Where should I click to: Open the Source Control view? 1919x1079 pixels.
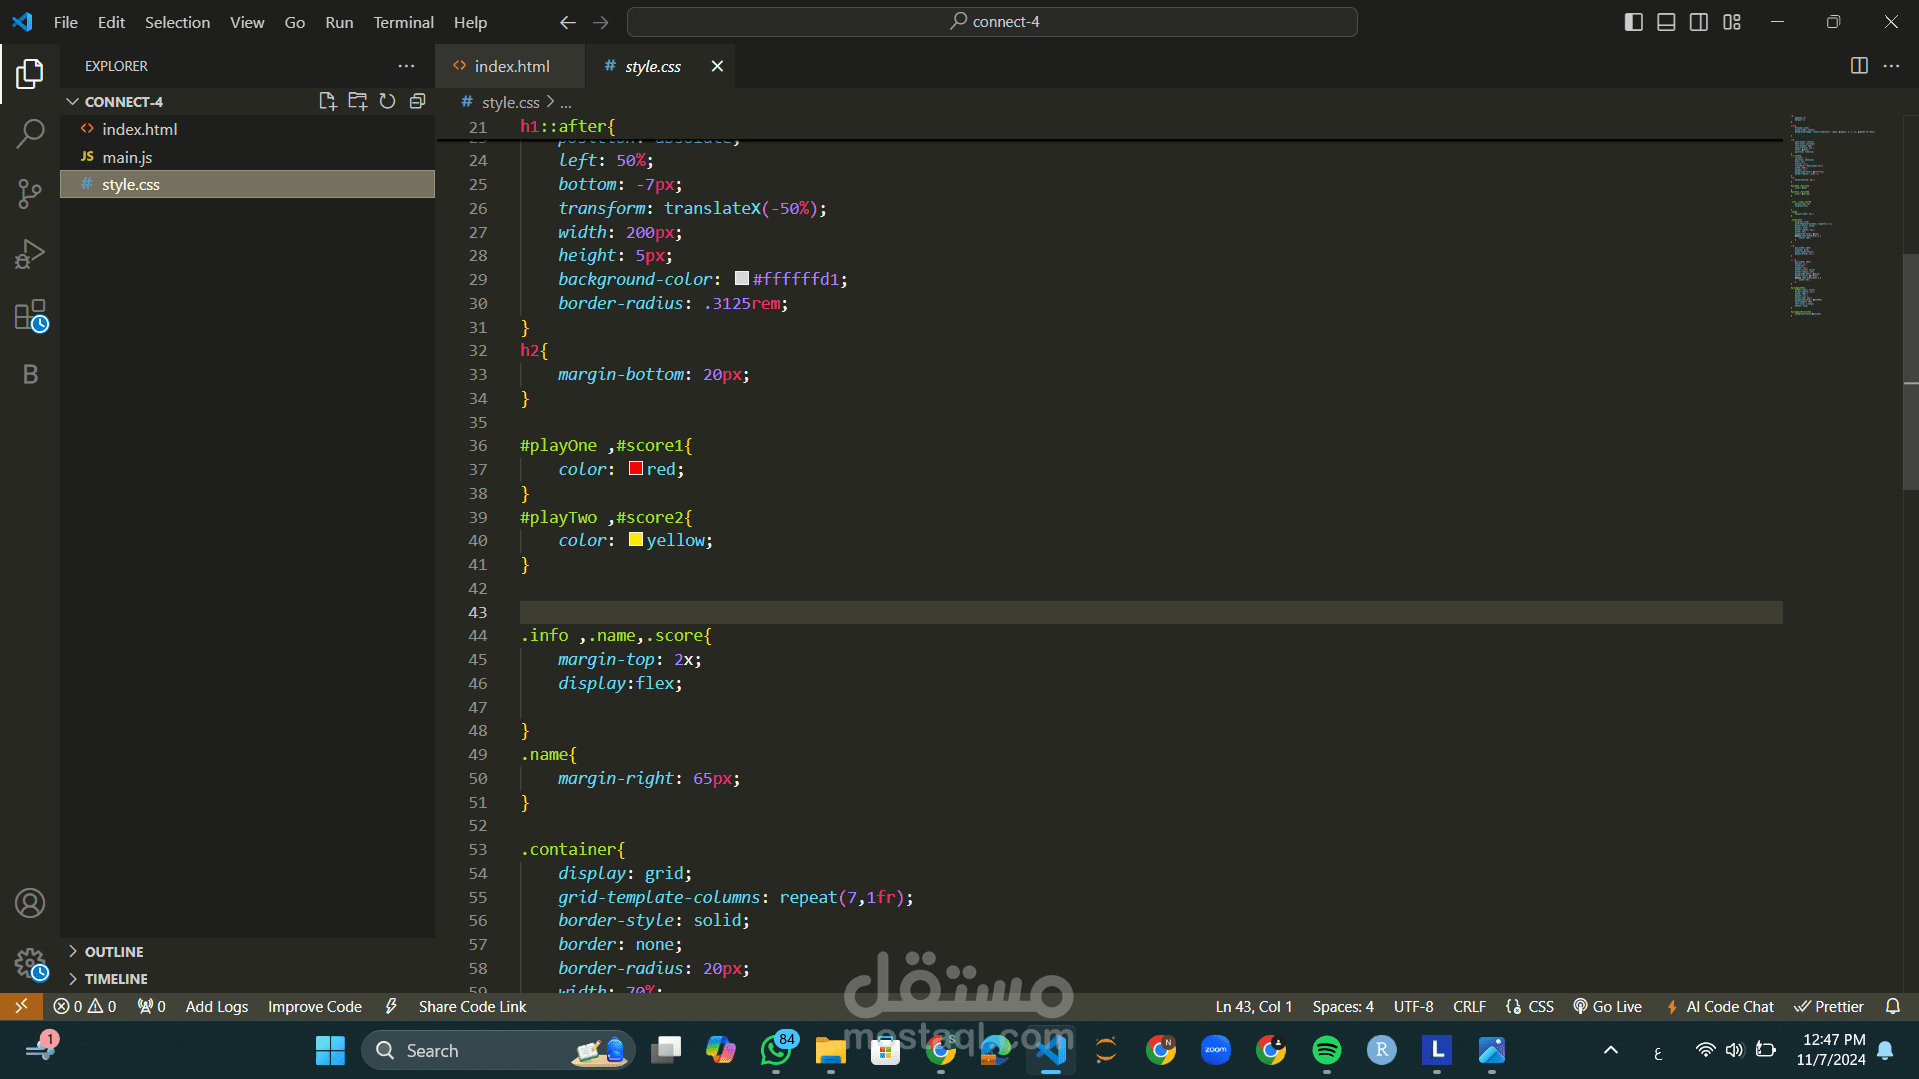click(x=30, y=193)
